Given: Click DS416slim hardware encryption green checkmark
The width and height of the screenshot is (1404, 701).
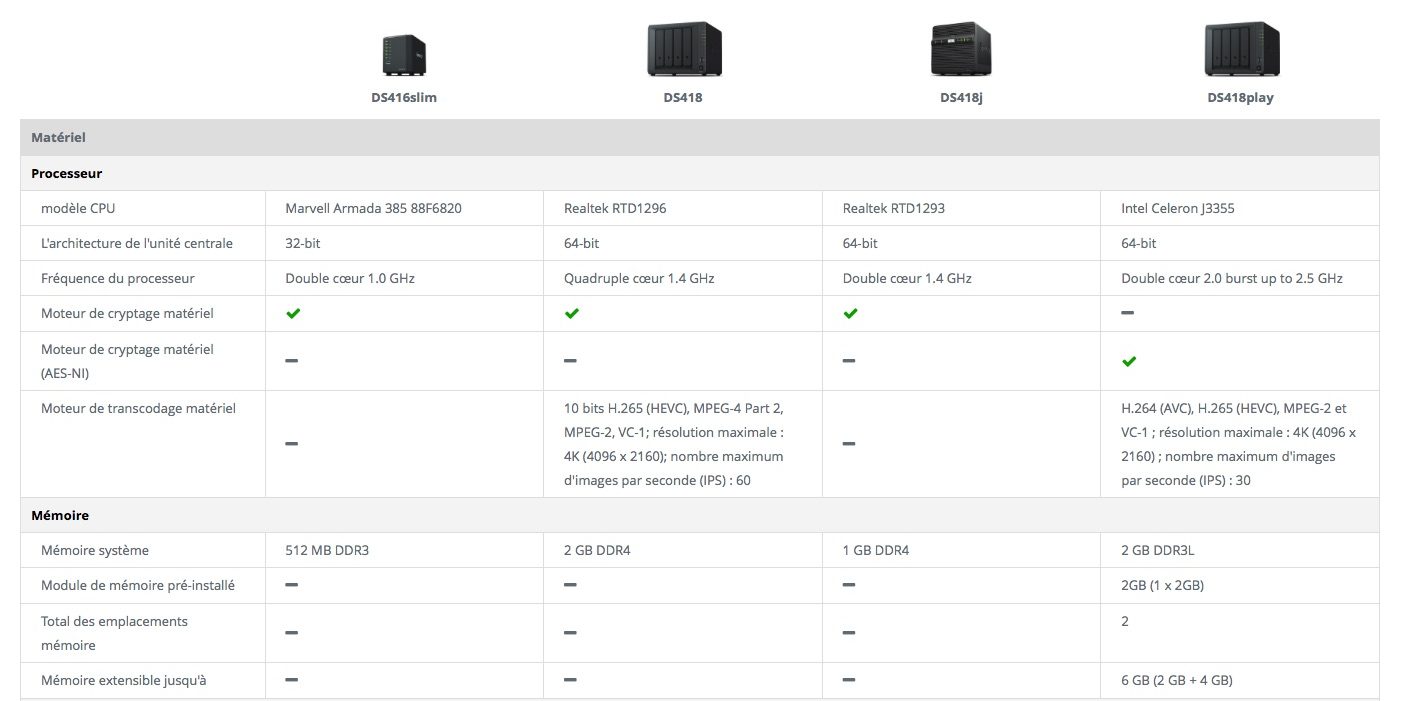Looking at the screenshot, I should [293, 313].
